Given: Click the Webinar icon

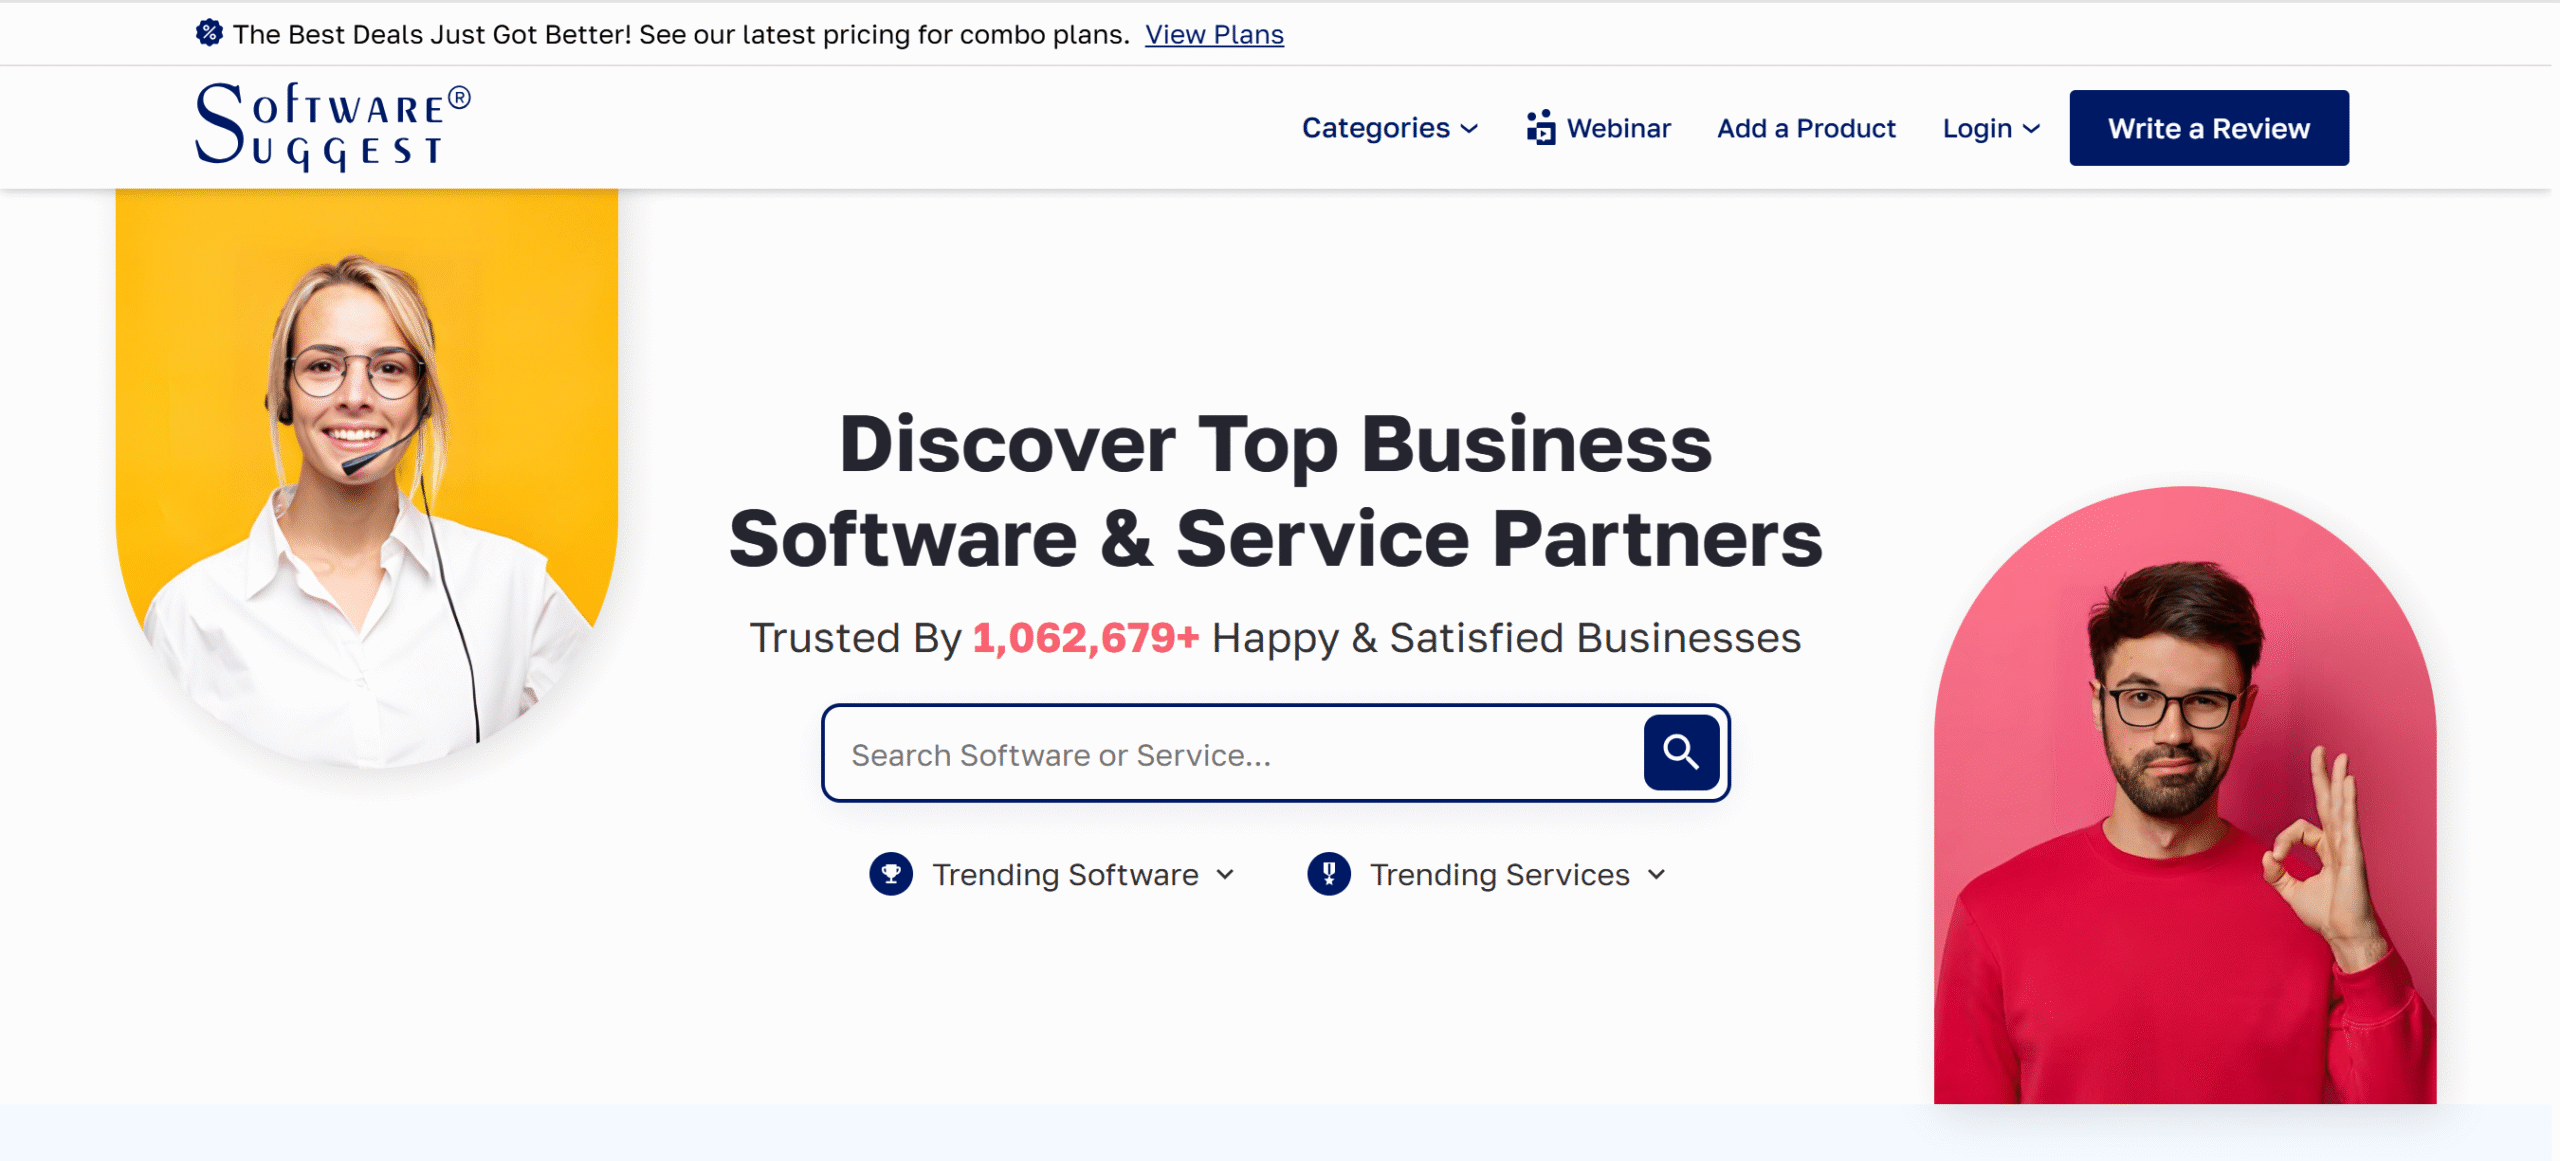Looking at the screenshot, I should tap(1541, 128).
